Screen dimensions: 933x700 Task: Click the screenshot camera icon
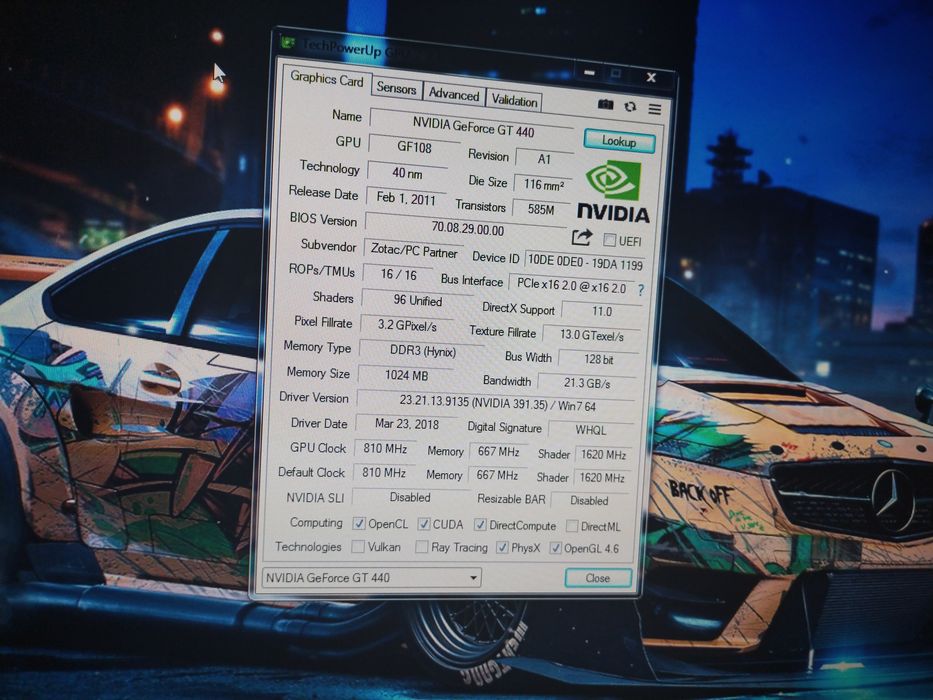(605, 104)
